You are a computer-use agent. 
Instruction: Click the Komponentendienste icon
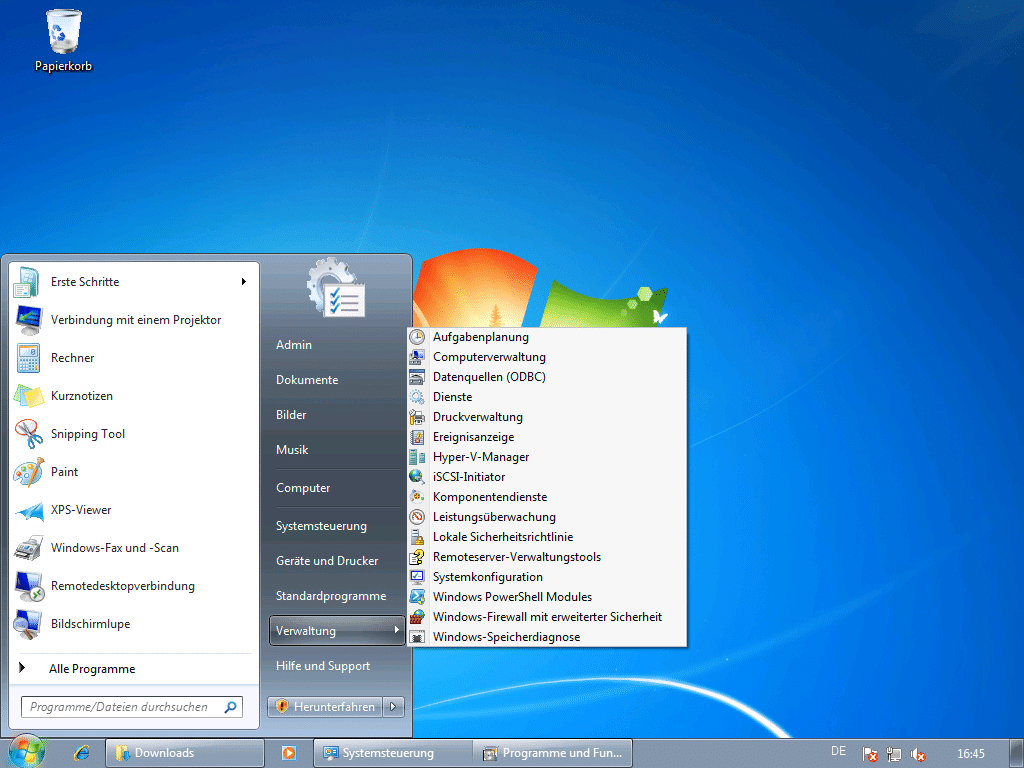click(417, 497)
